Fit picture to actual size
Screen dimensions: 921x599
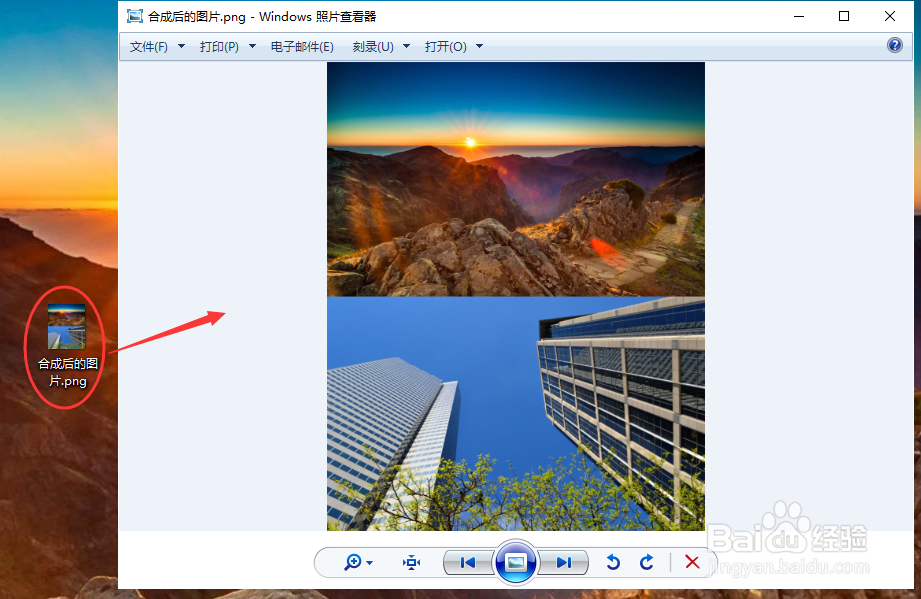[x=411, y=563]
